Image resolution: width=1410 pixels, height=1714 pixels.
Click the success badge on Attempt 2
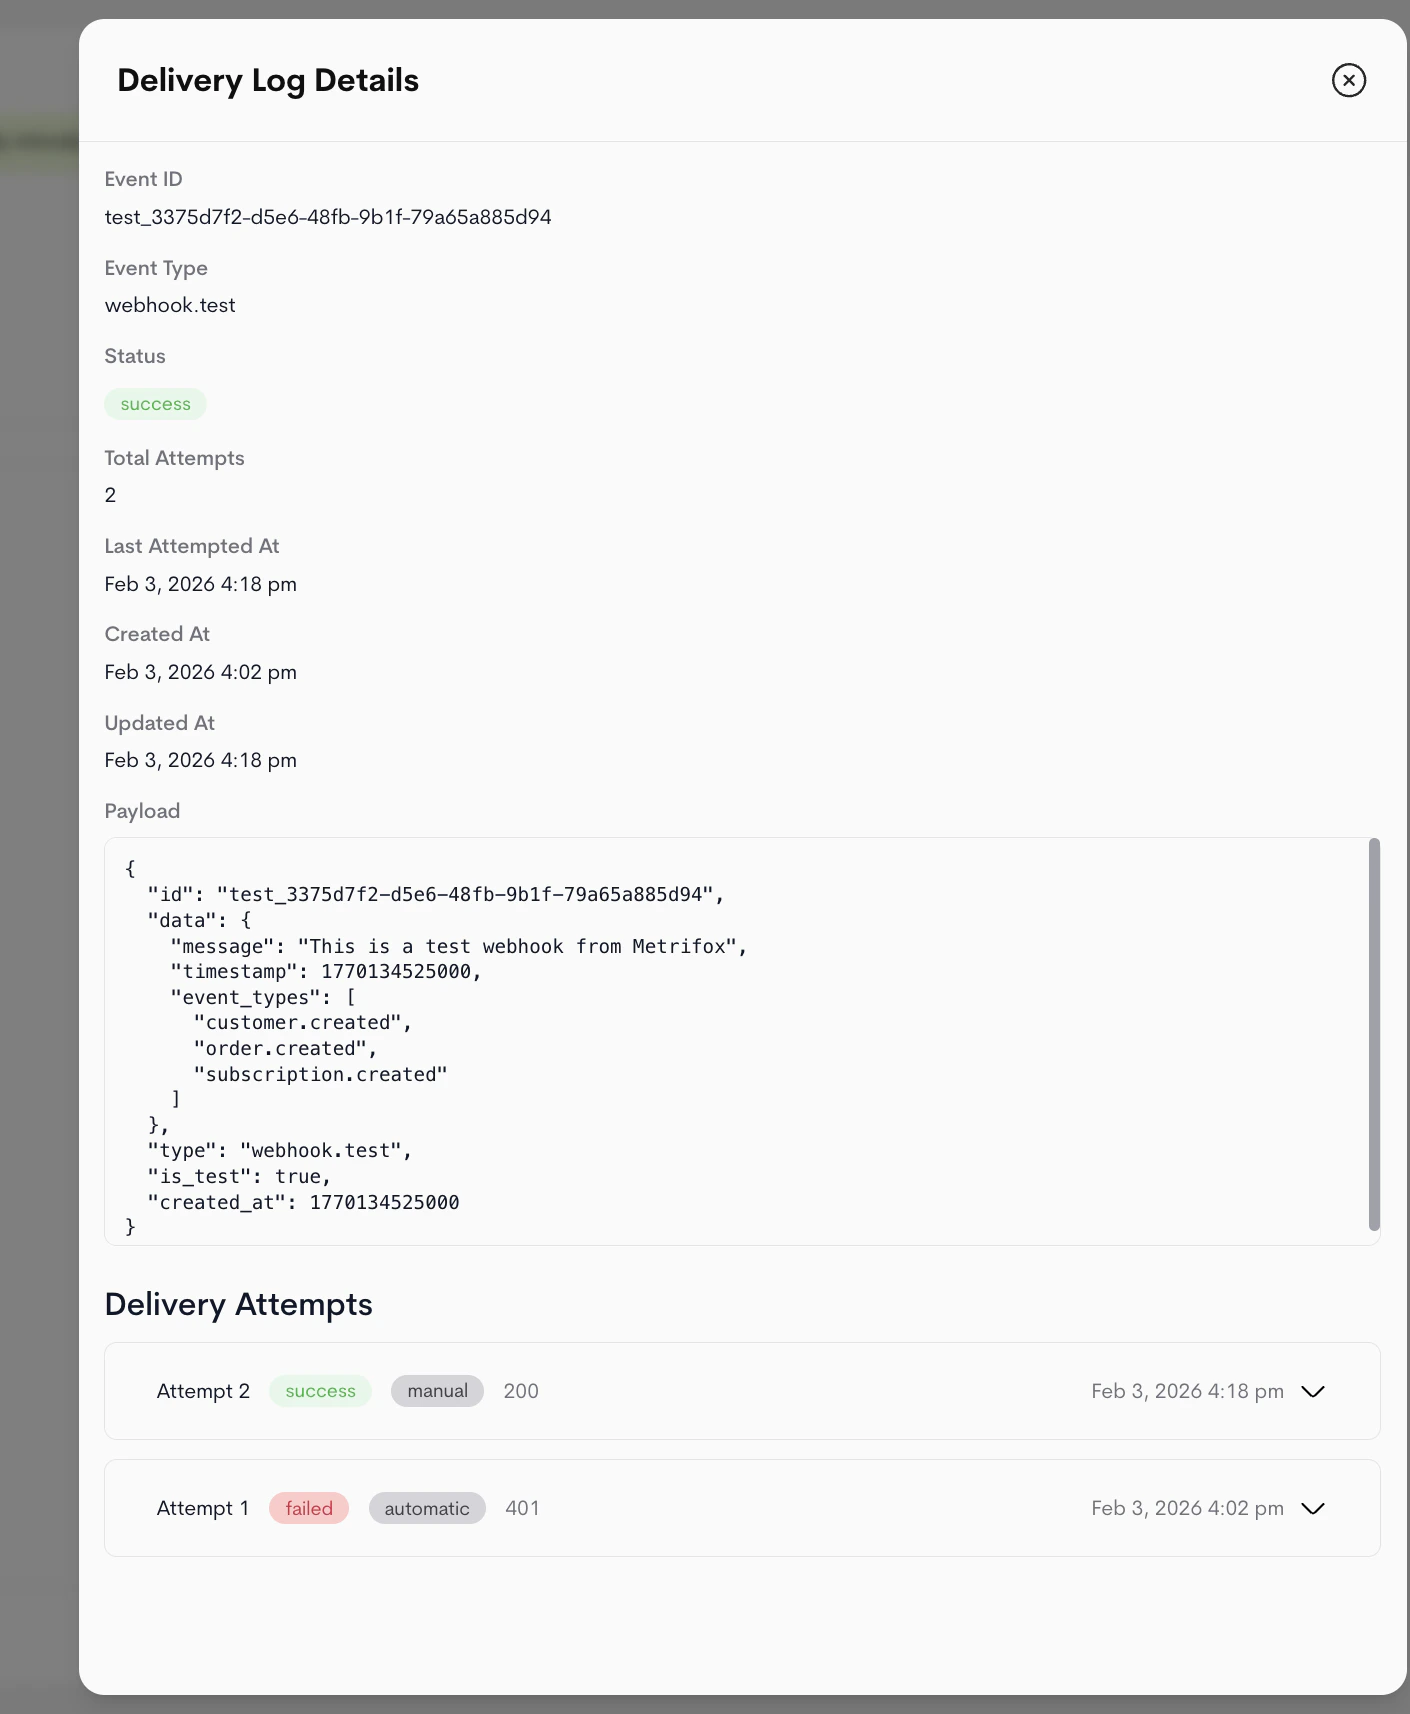coord(320,1391)
